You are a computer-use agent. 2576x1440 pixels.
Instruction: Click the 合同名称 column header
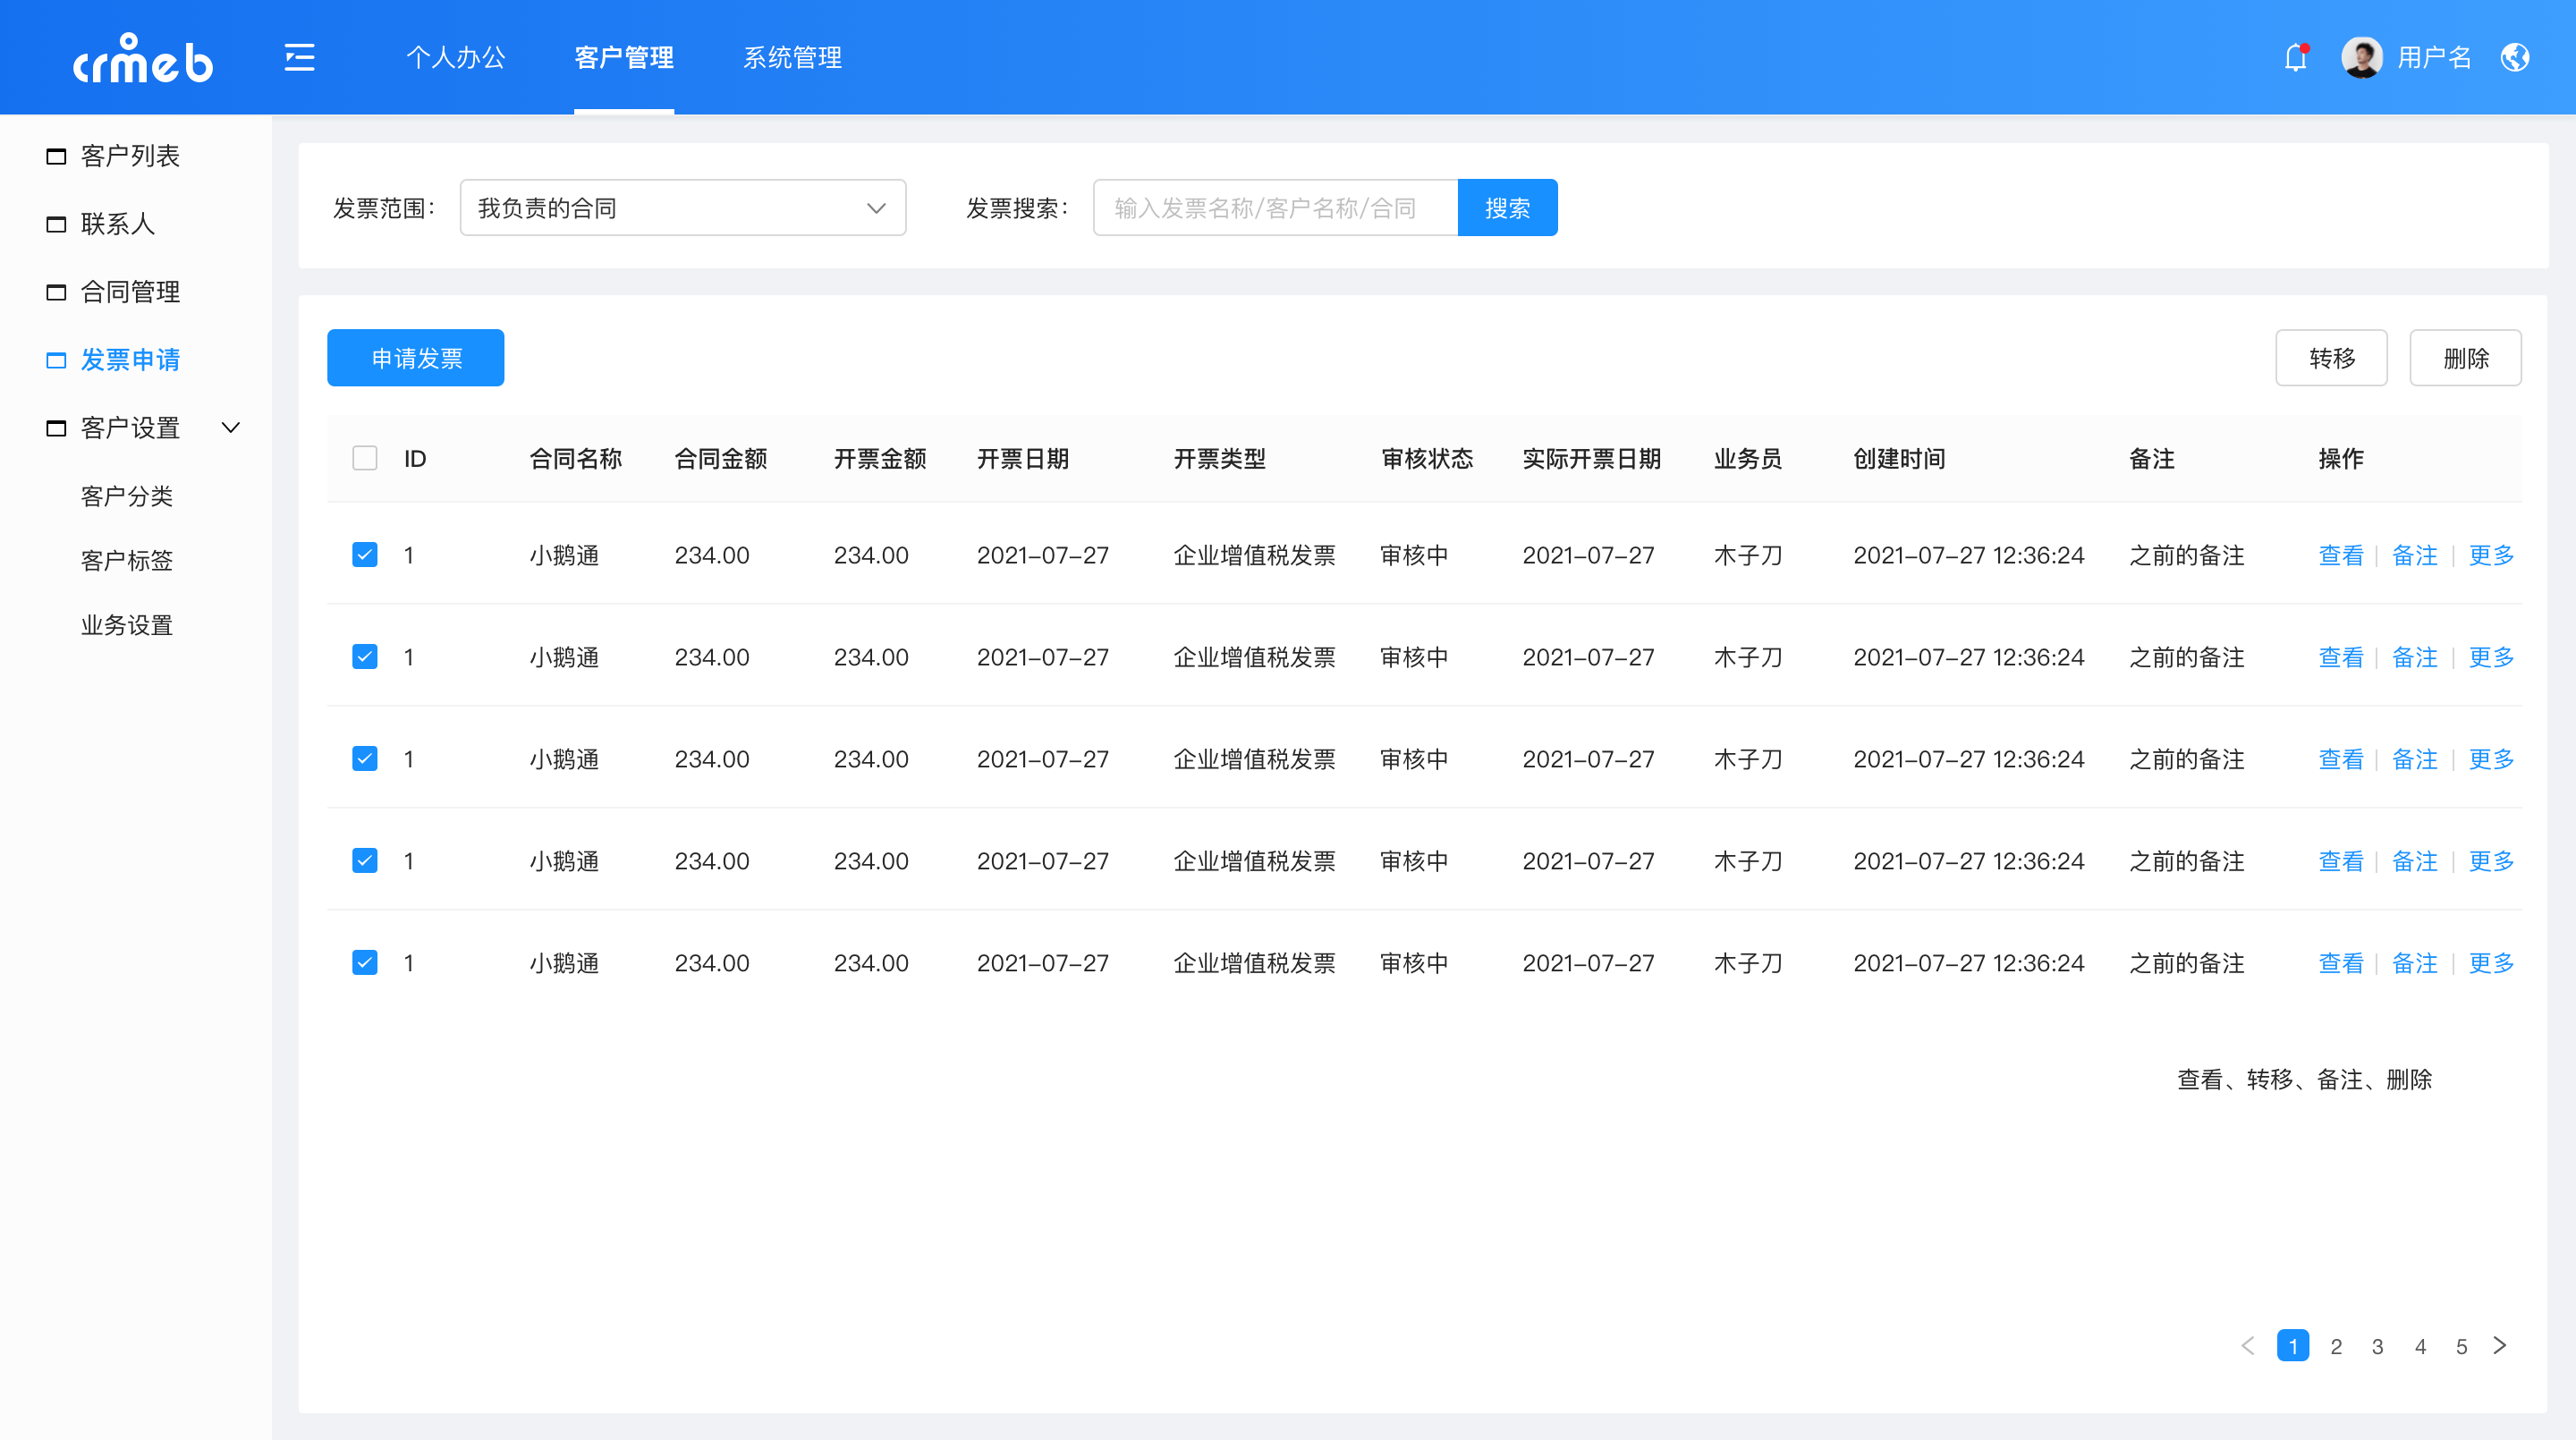pos(576,459)
